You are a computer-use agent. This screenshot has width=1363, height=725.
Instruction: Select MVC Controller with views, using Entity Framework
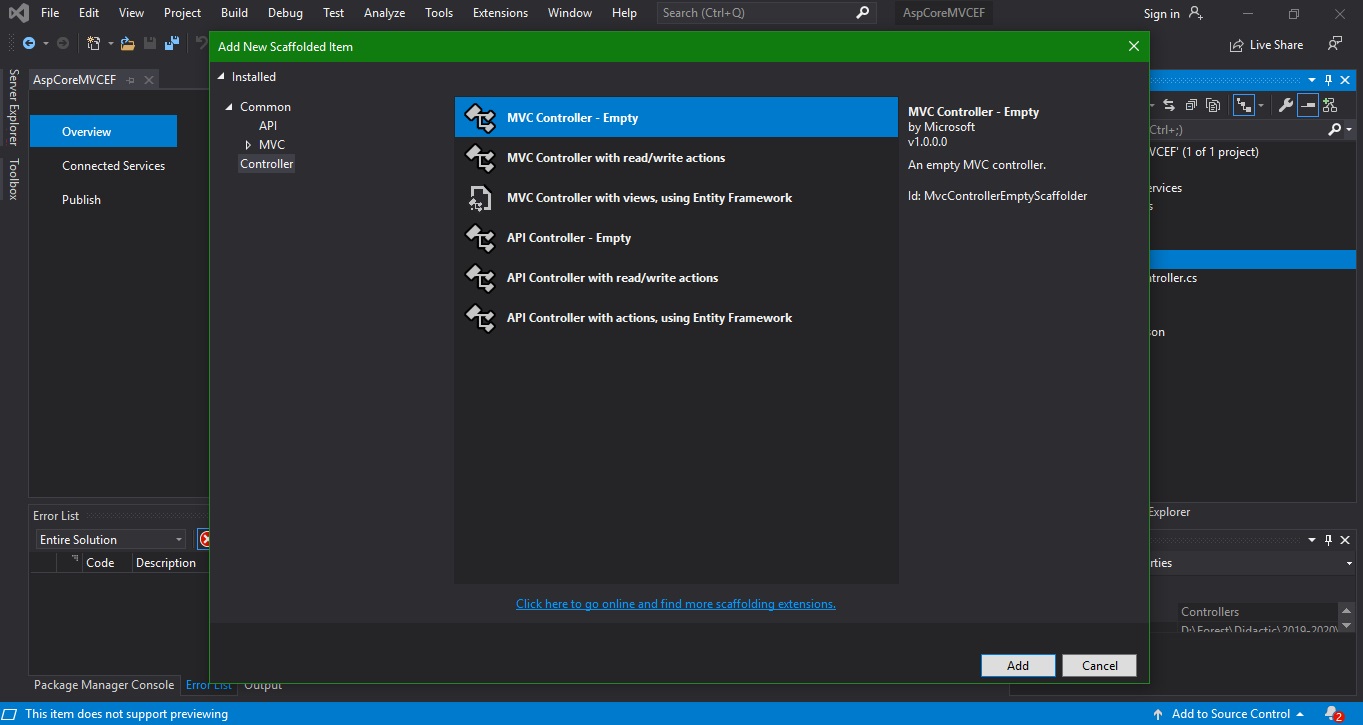(x=649, y=198)
